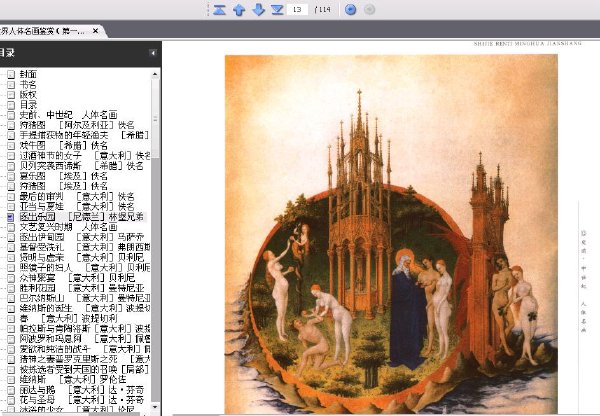Image resolution: width=600 pixels, height=416 pixels.
Task: Open 过酒神节的女子 entry
Action: (x=85, y=155)
